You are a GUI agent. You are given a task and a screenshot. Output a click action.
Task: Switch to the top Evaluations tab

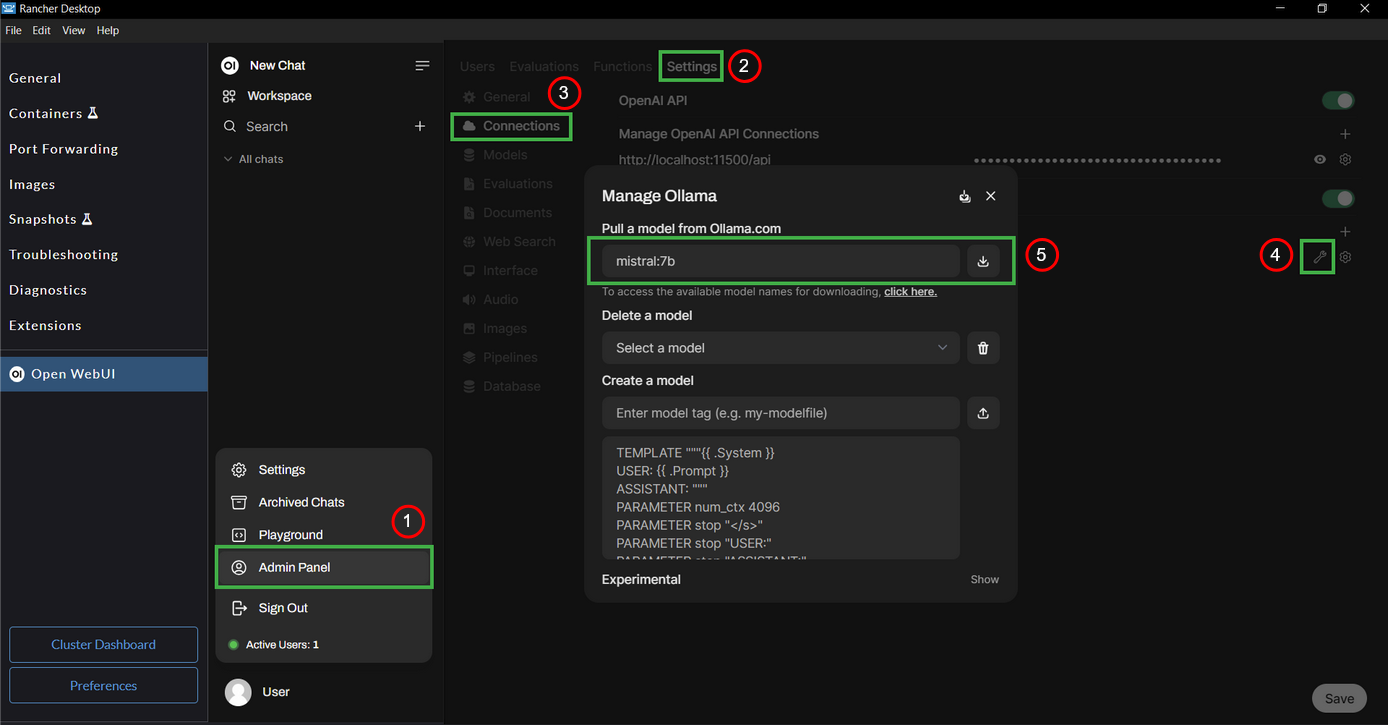tap(544, 66)
